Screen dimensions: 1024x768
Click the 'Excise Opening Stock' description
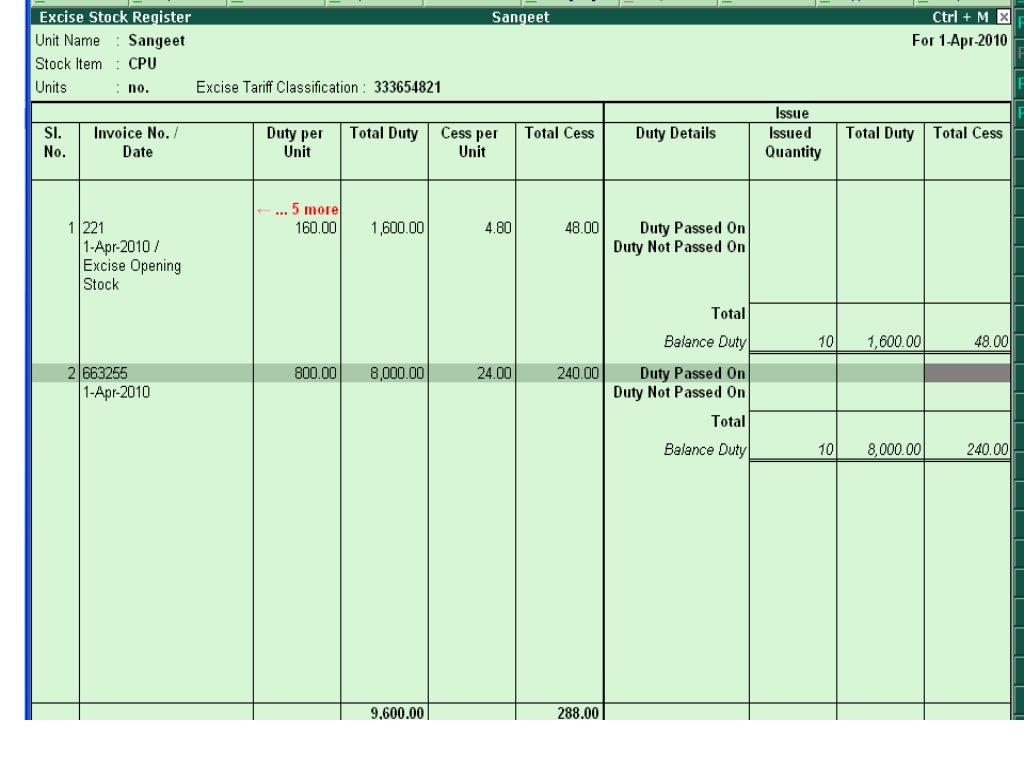pos(132,275)
